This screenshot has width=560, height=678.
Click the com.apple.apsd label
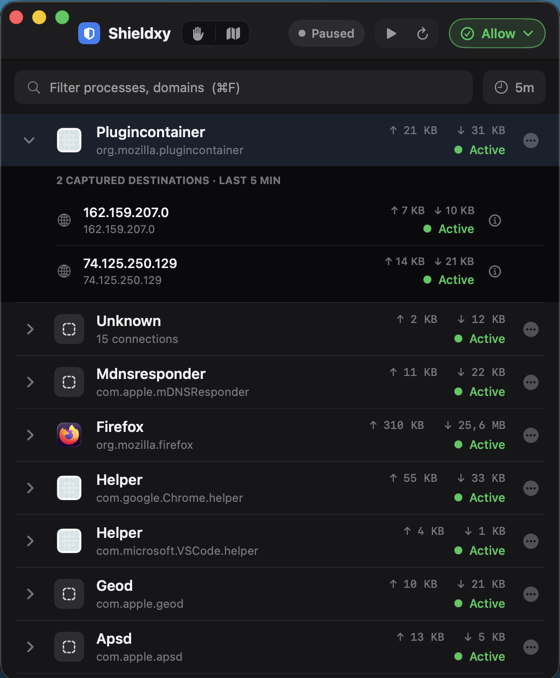(x=139, y=657)
